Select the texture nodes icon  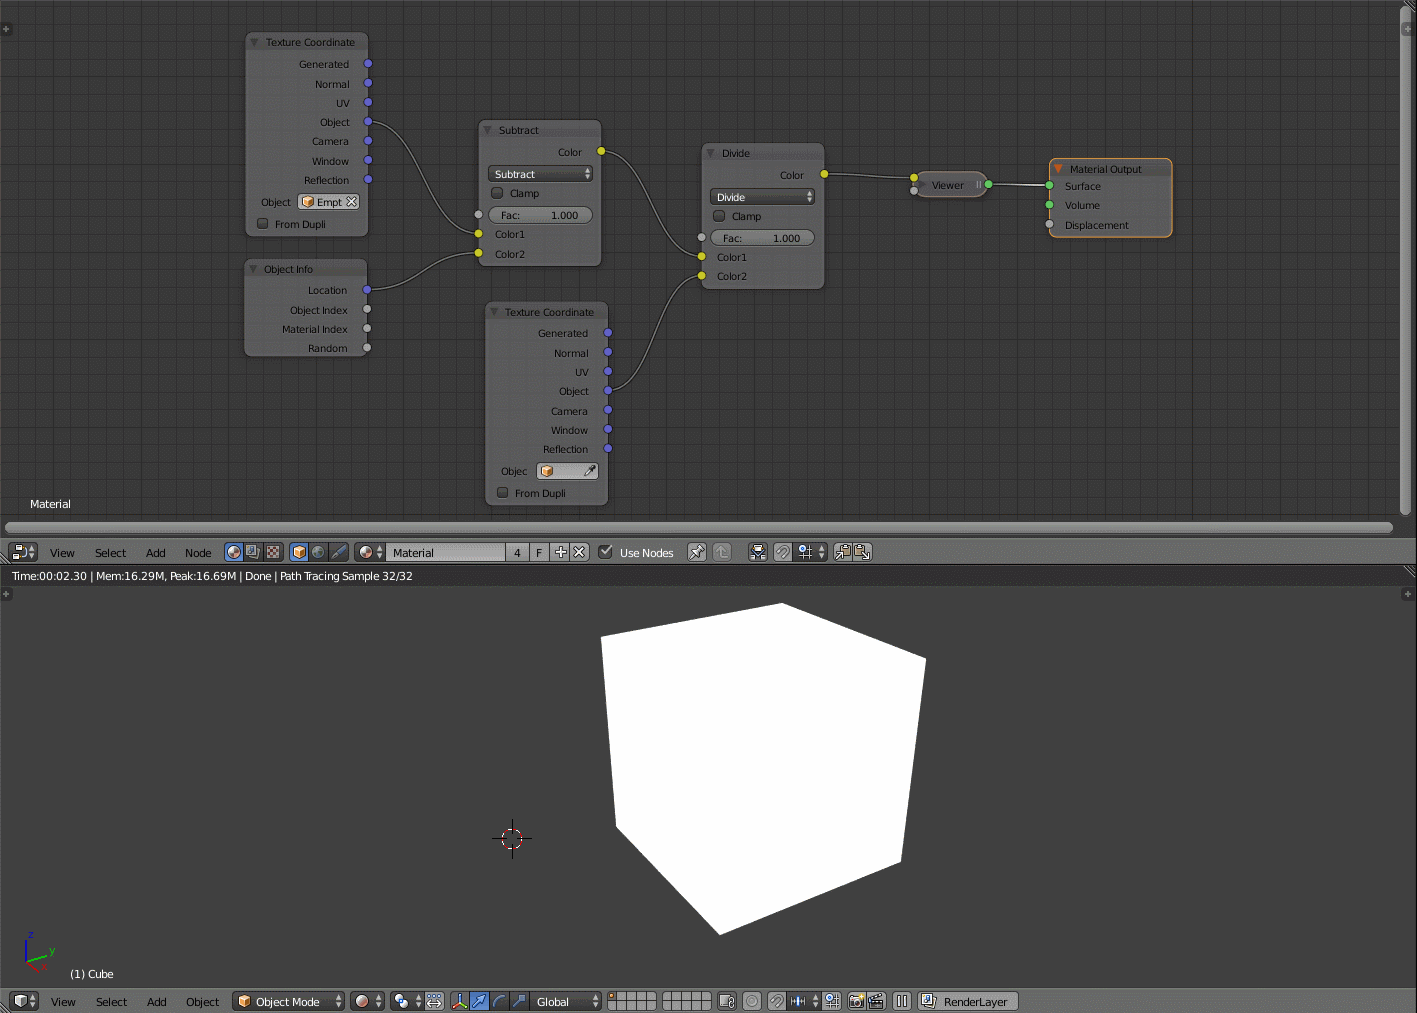(272, 552)
